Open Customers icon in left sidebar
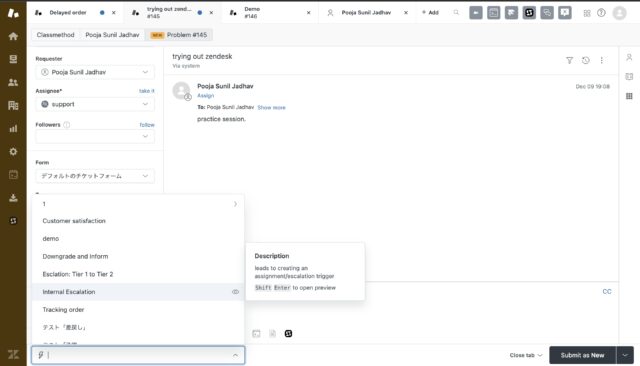 (13, 82)
